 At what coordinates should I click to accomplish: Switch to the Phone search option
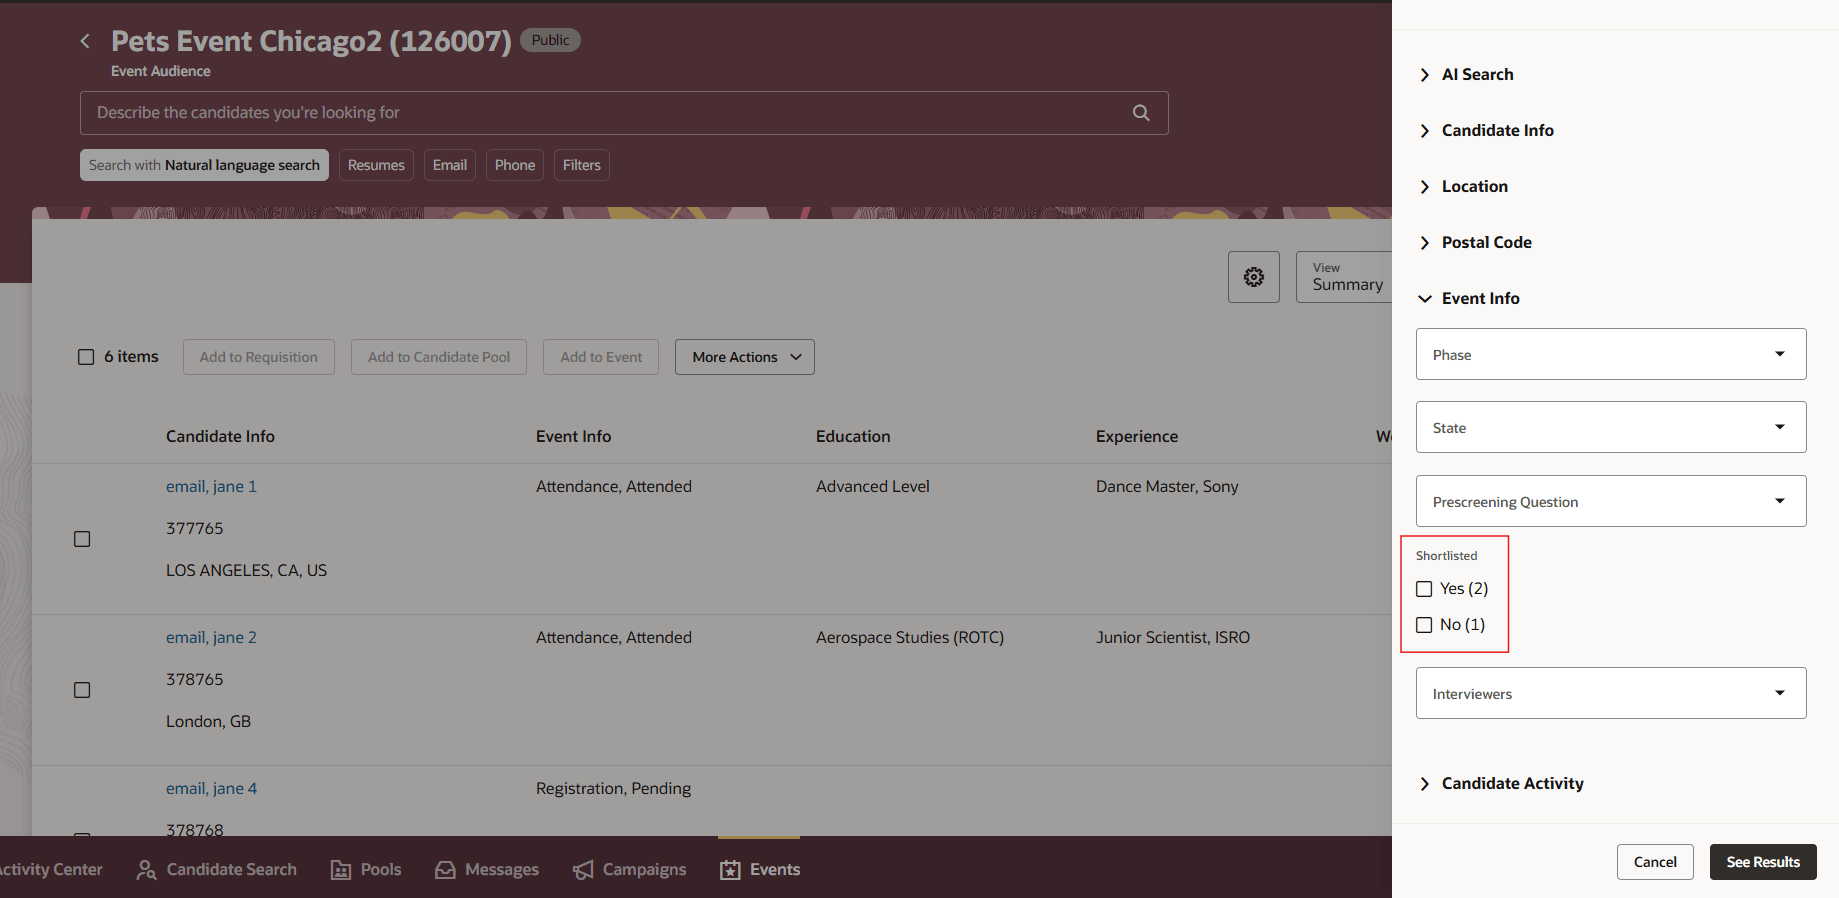[515, 165]
